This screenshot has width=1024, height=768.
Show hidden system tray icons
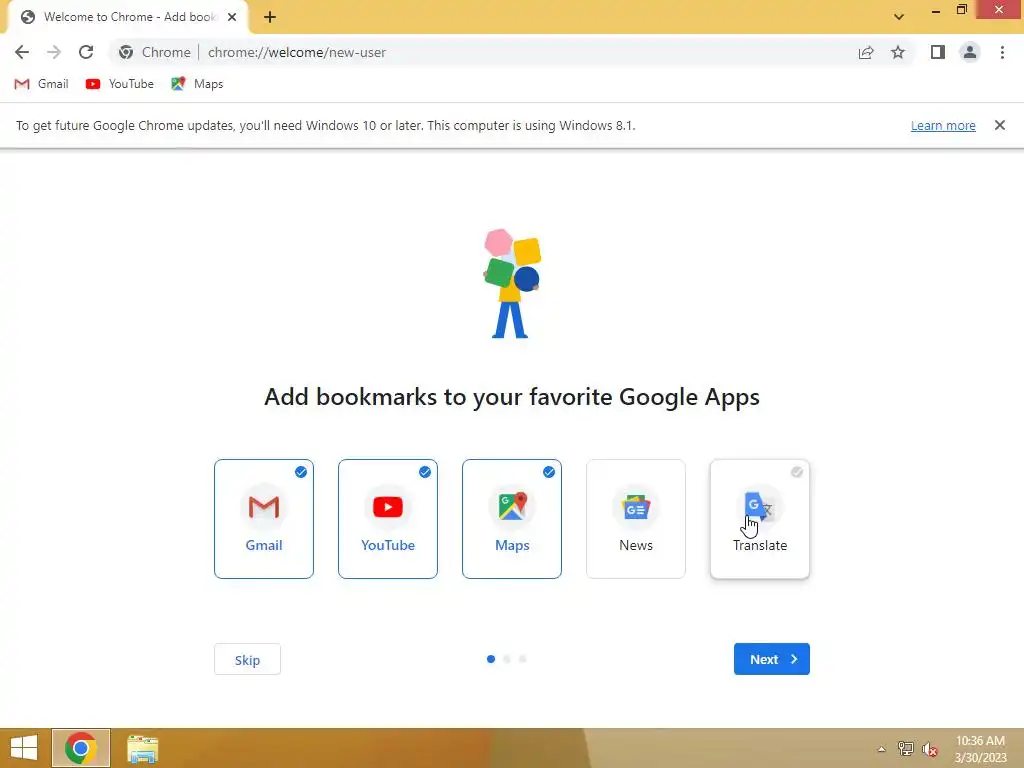pyautogui.click(x=882, y=749)
